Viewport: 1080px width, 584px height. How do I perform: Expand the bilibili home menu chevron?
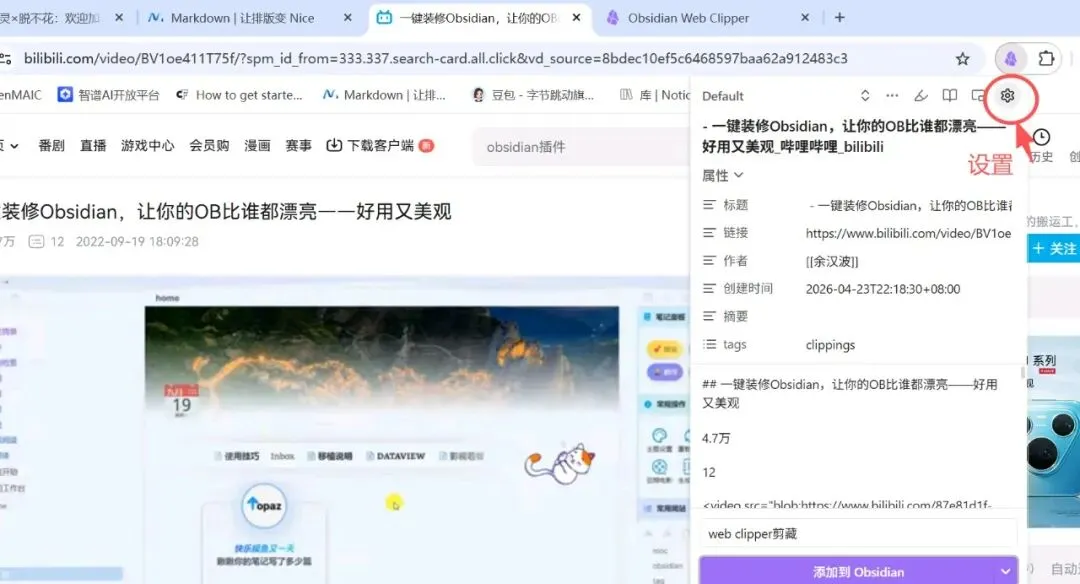coord(14,146)
